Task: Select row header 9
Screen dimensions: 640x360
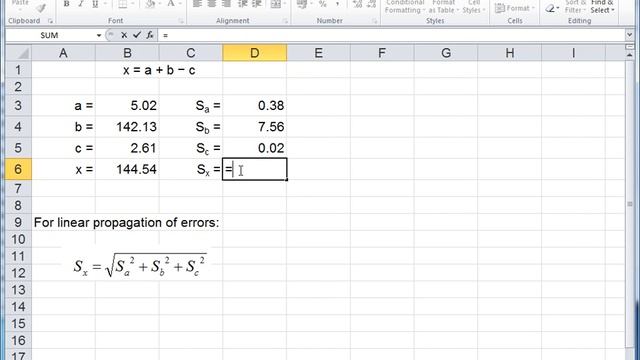Action: point(18,222)
